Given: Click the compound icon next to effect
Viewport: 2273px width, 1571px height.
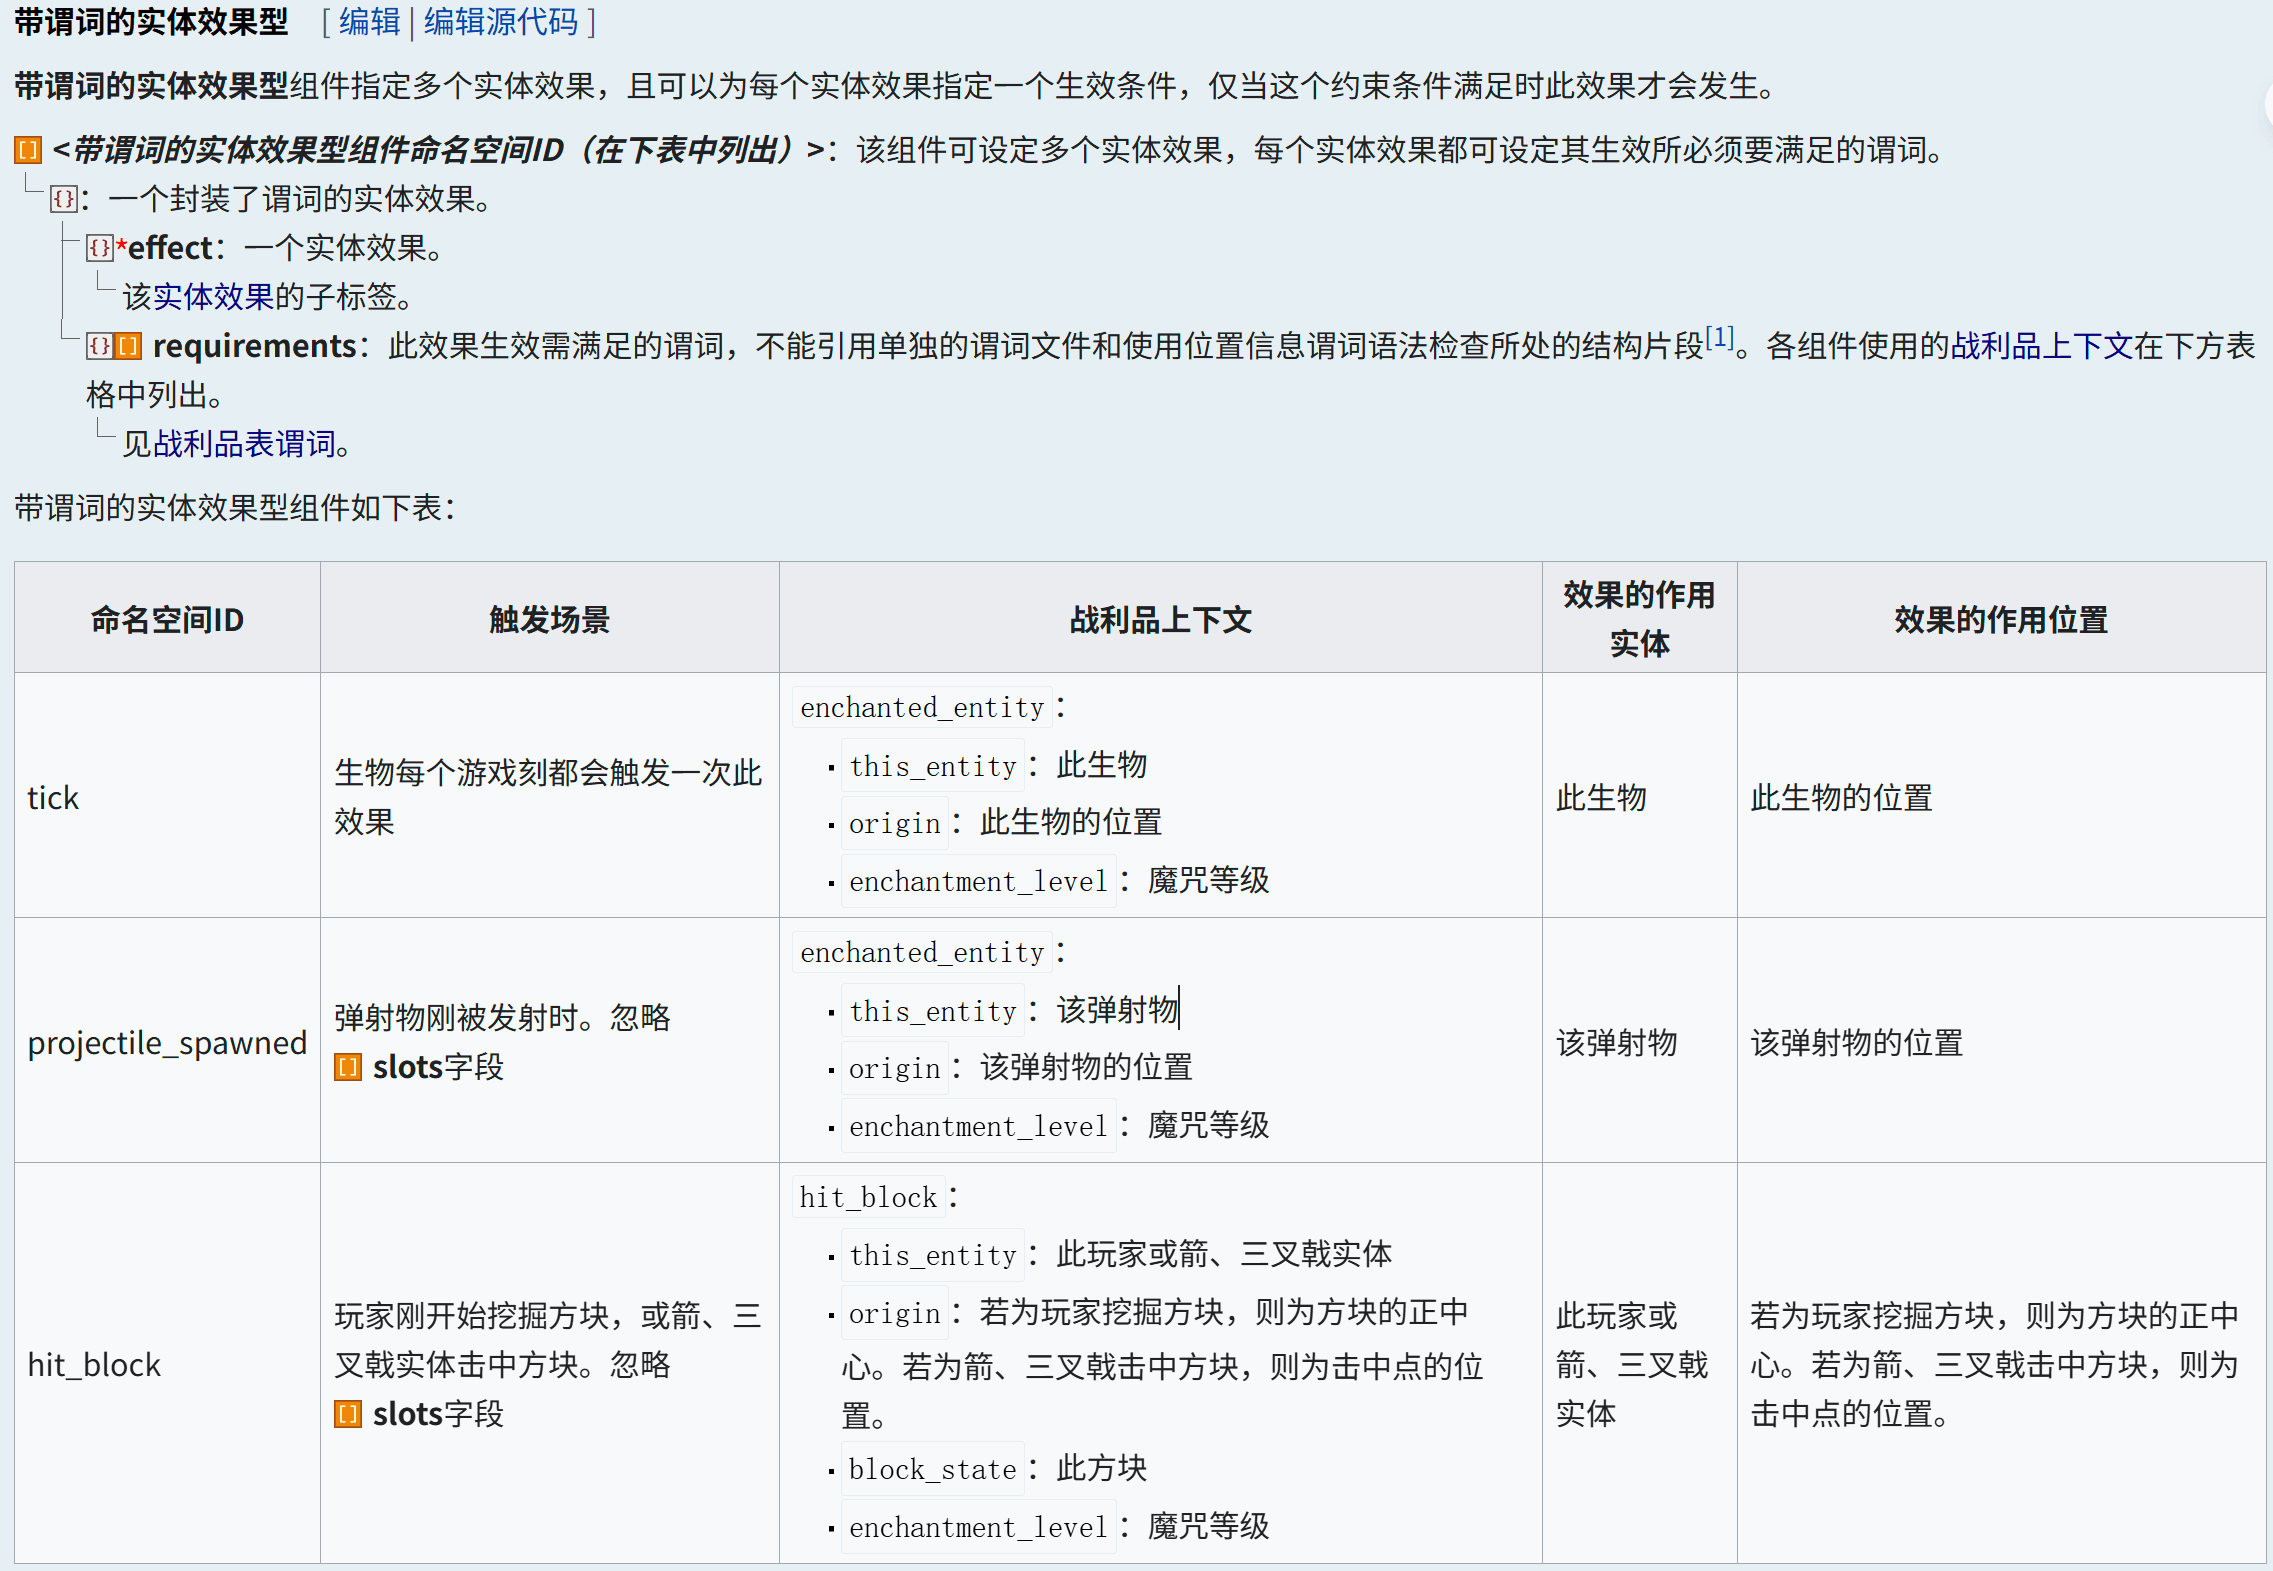Looking at the screenshot, I should coord(100,247).
